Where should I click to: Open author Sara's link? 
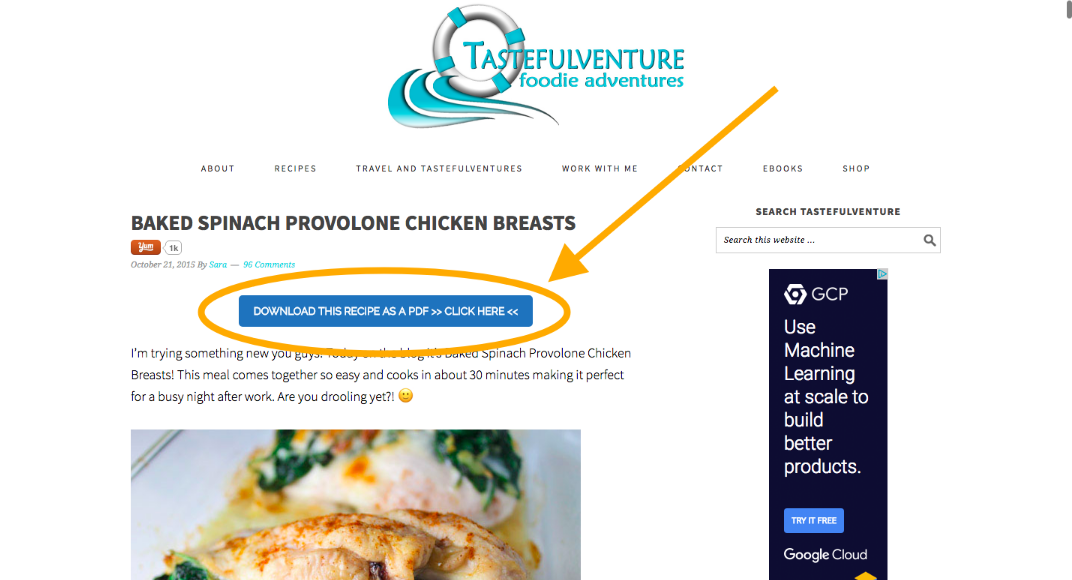click(x=218, y=265)
